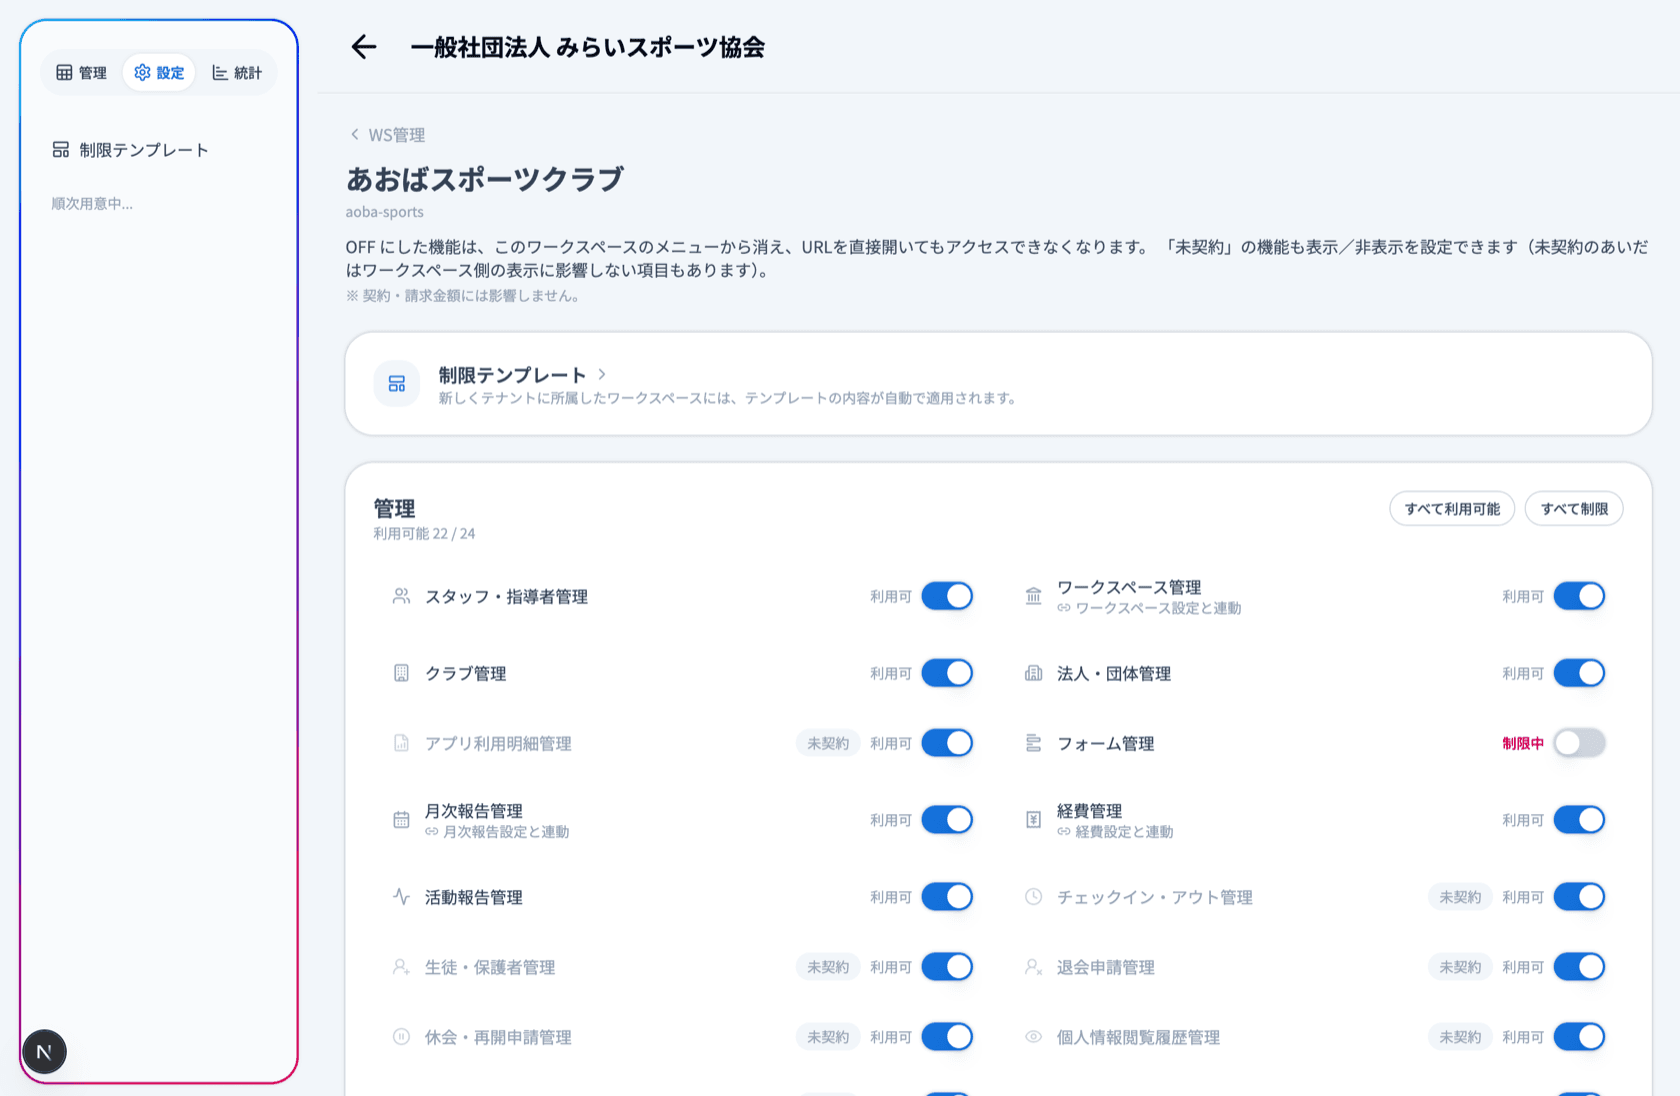Click the chart icon on 統計 tab
This screenshot has height=1096, width=1680.
click(220, 73)
